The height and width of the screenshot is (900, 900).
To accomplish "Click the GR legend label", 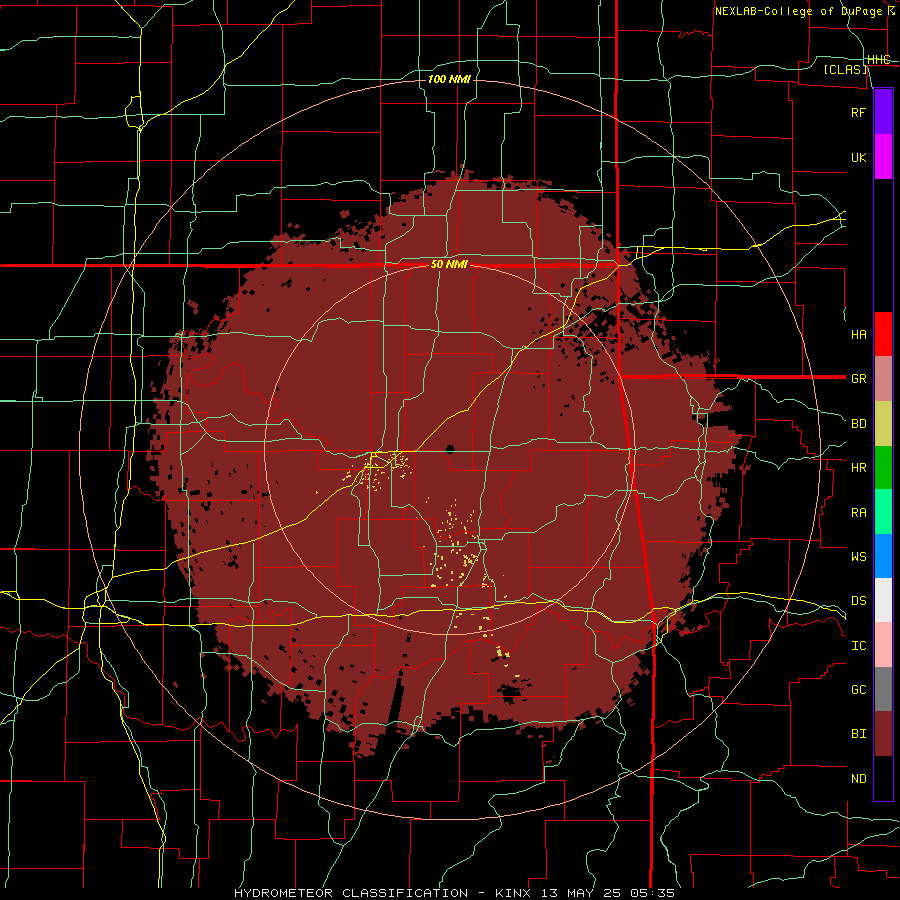I will (859, 379).
